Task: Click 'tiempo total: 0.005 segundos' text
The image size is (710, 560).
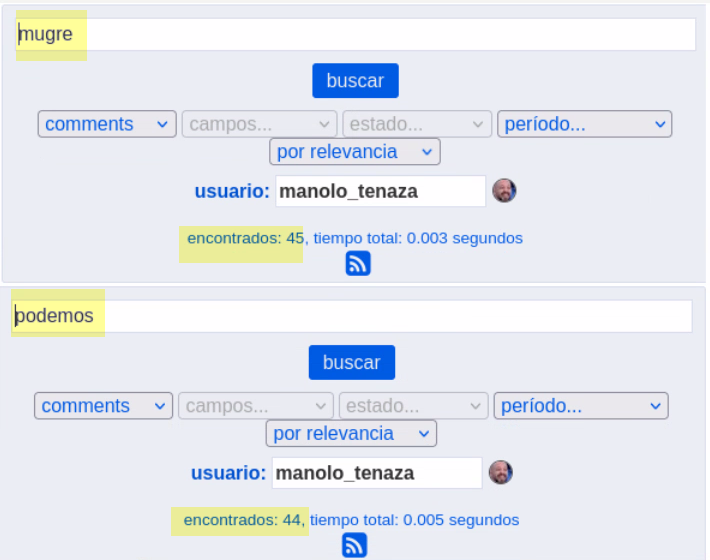Action: tap(414, 520)
